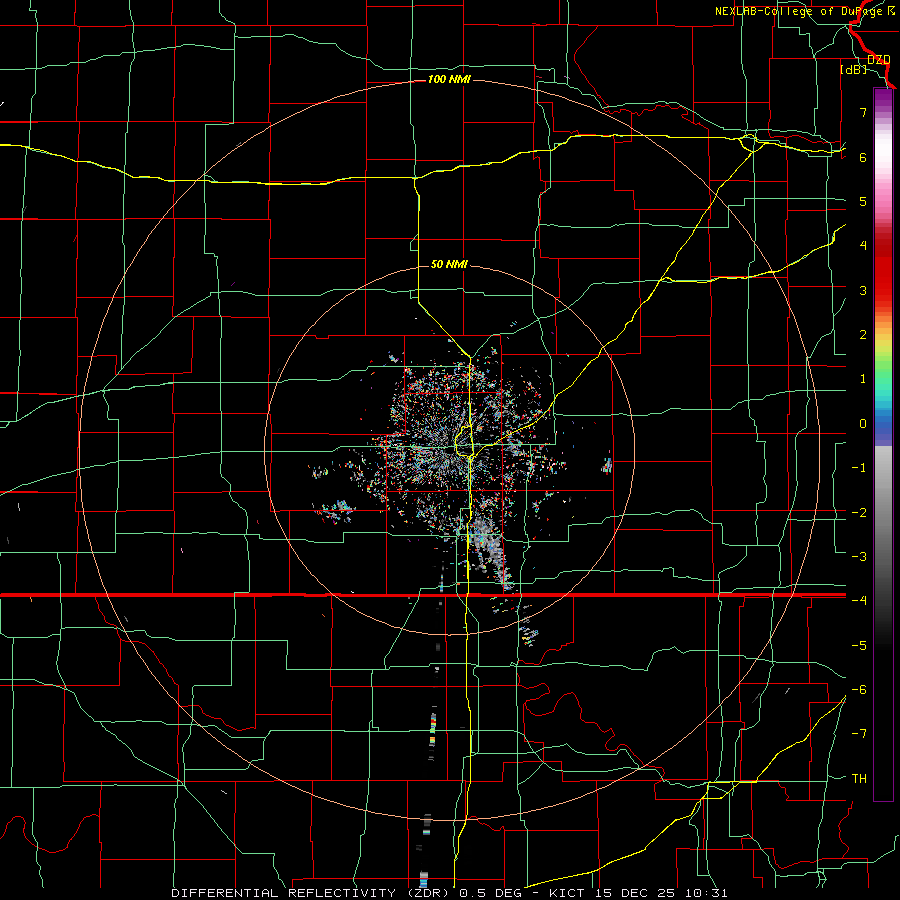Click the "-6" value on the color scale

859,689
